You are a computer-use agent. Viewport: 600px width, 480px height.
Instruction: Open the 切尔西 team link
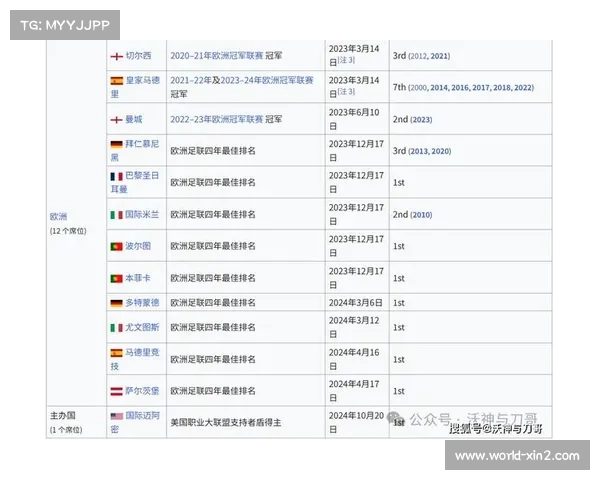139,56
